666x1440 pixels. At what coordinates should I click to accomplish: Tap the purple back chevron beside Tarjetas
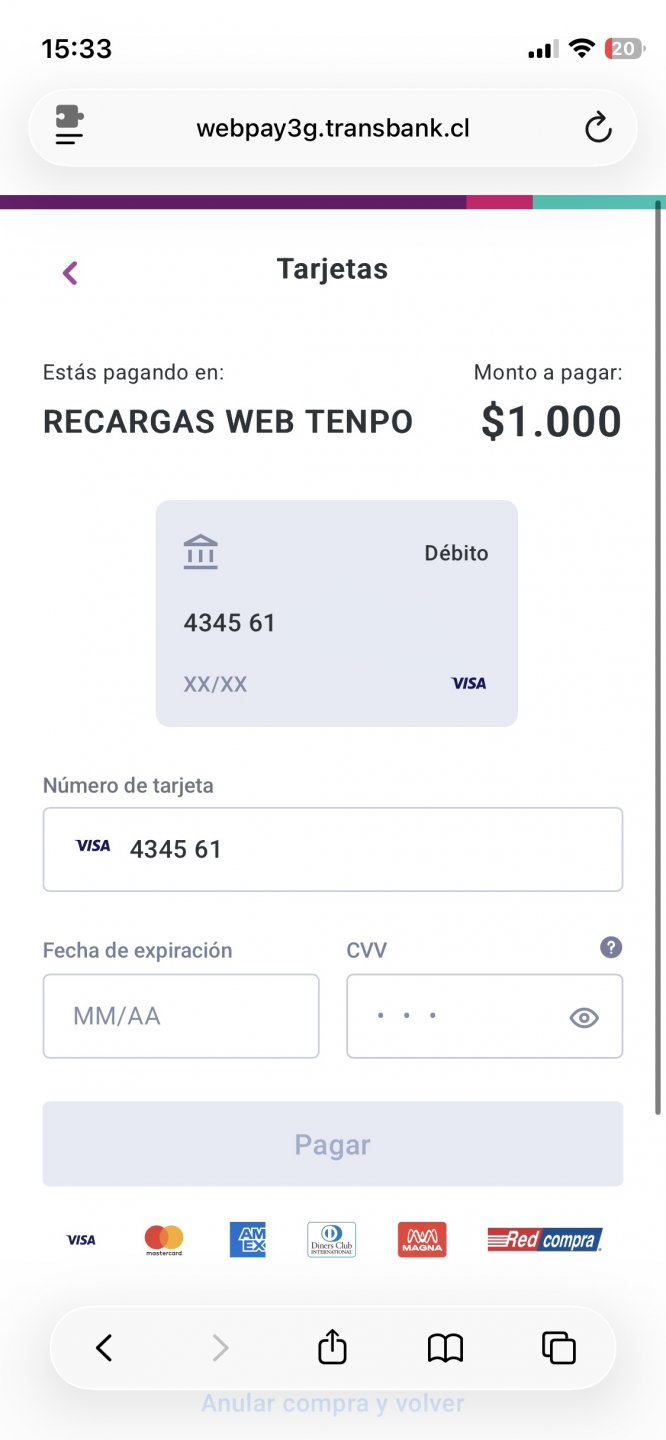70,272
